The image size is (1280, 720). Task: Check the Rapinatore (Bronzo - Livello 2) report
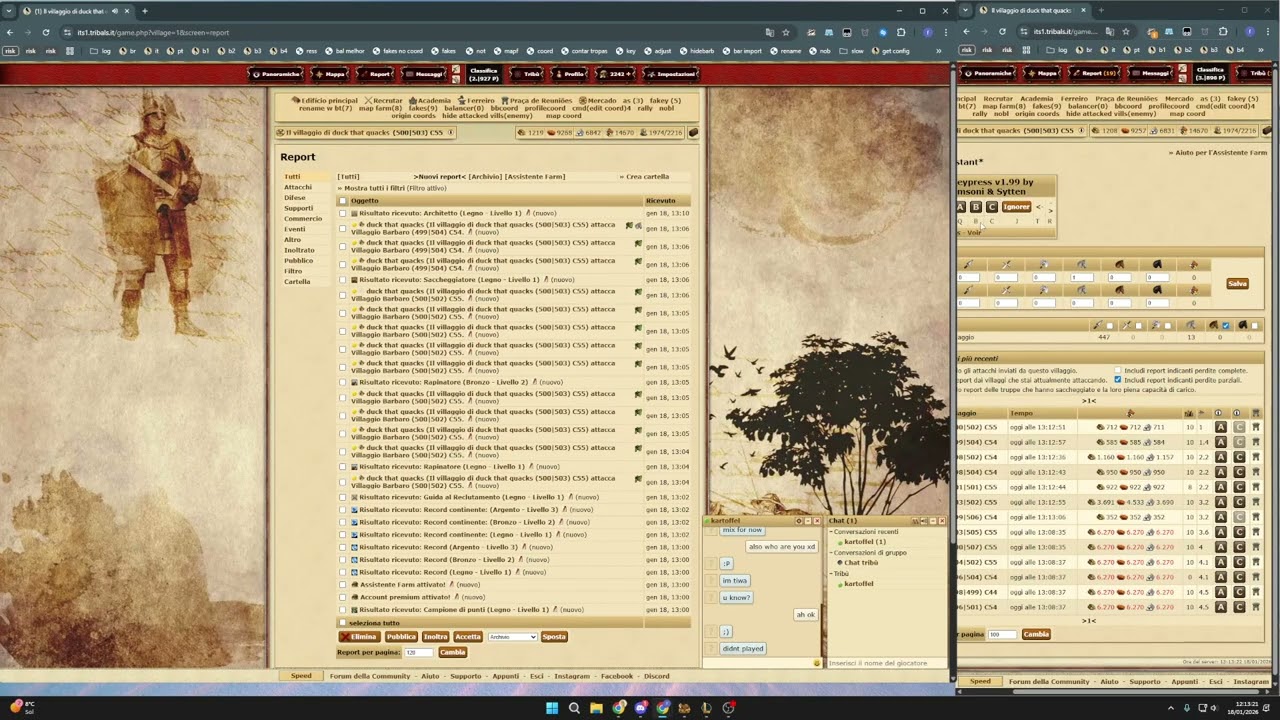pos(343,382)
